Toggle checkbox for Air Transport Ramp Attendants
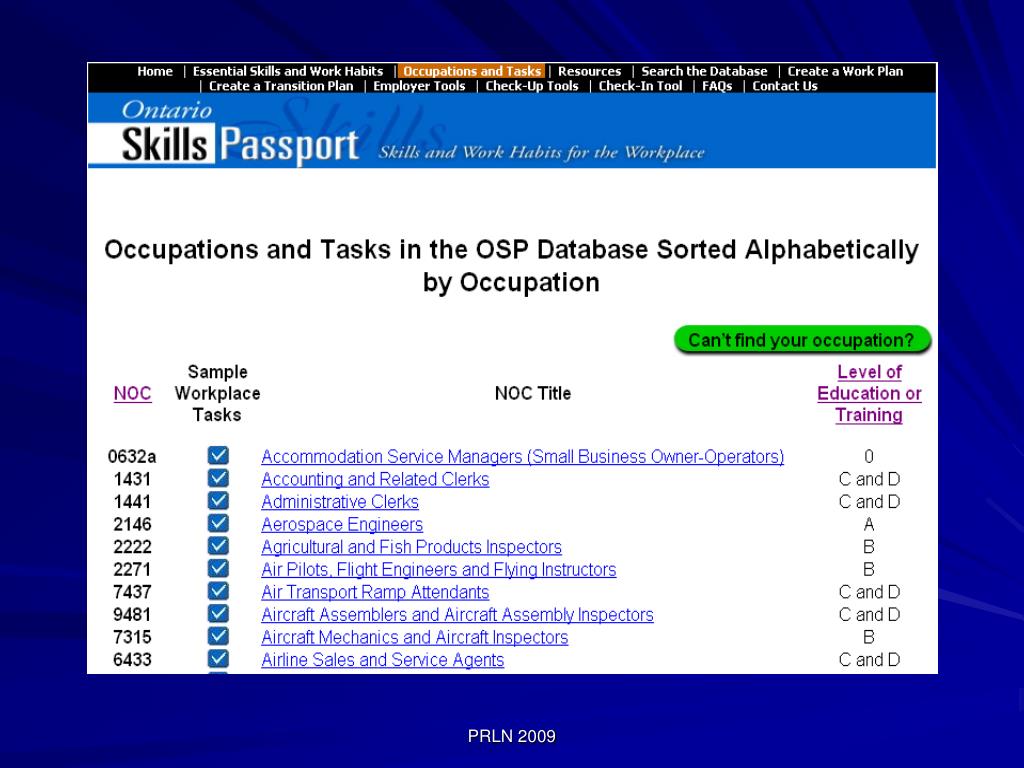Screen dimensions: 1024x768 [218, 590]
